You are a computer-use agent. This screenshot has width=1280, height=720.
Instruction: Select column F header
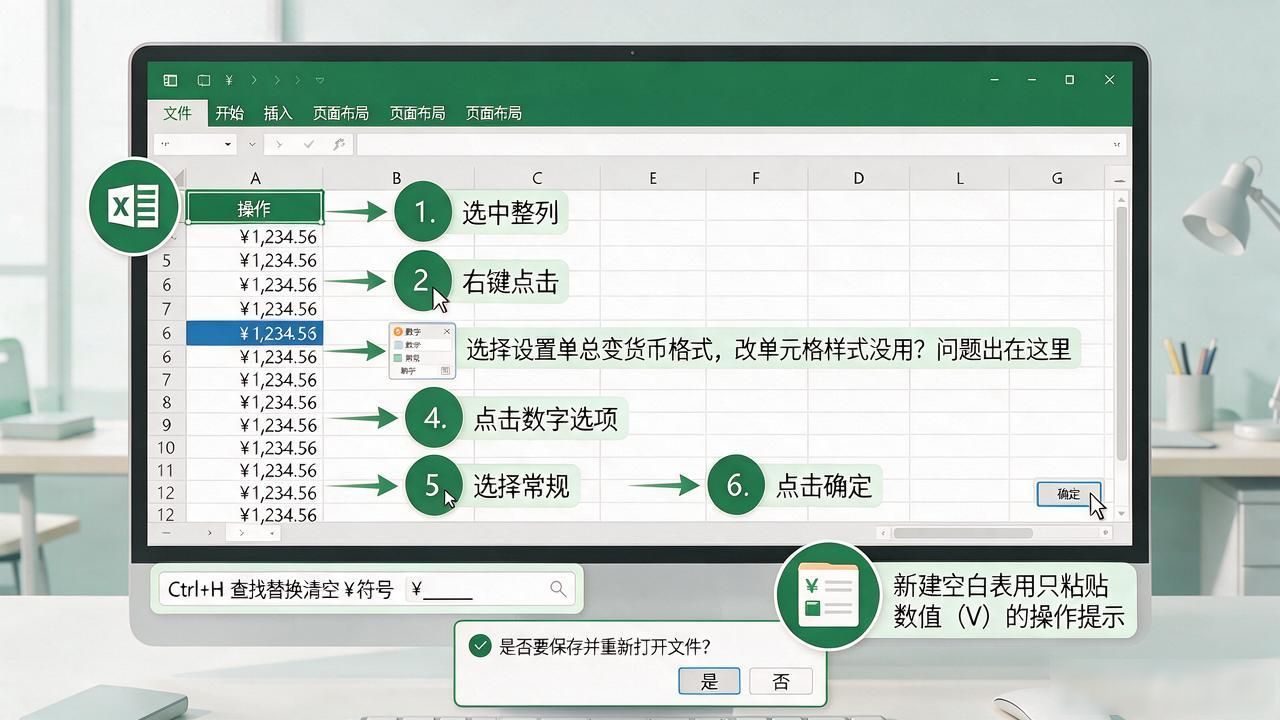pos(755,178)
